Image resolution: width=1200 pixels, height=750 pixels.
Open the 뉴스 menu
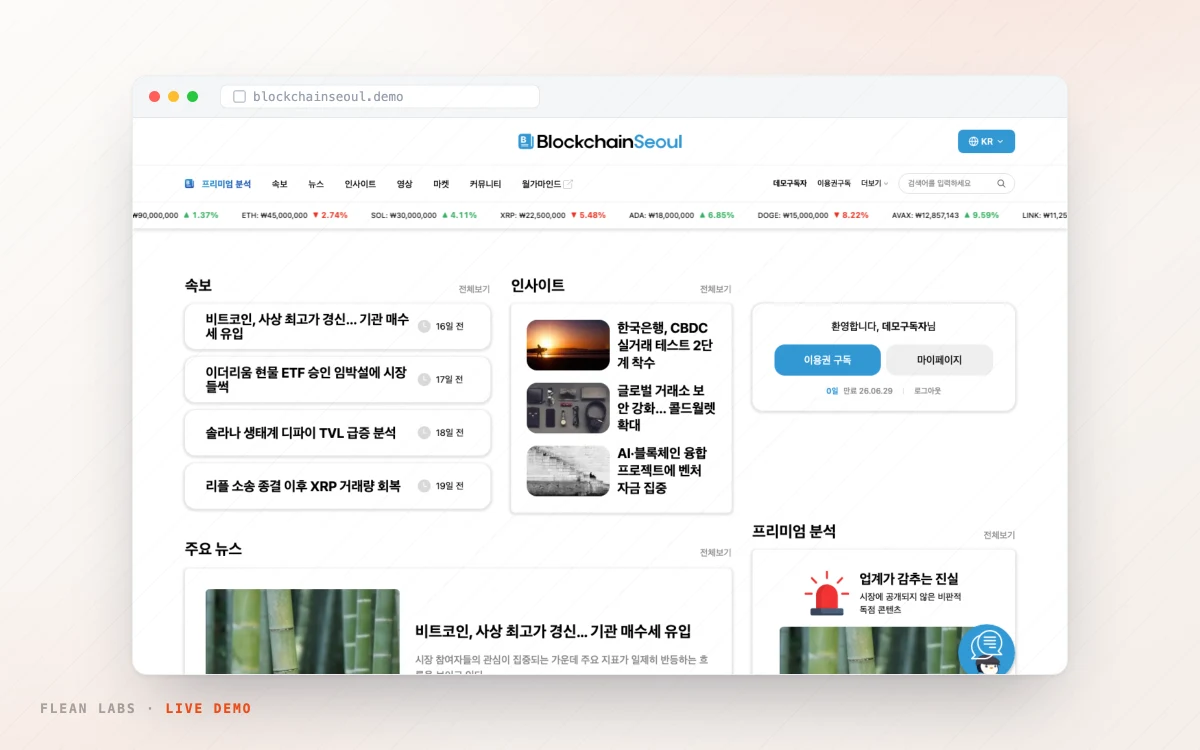[x=316, y=184]
